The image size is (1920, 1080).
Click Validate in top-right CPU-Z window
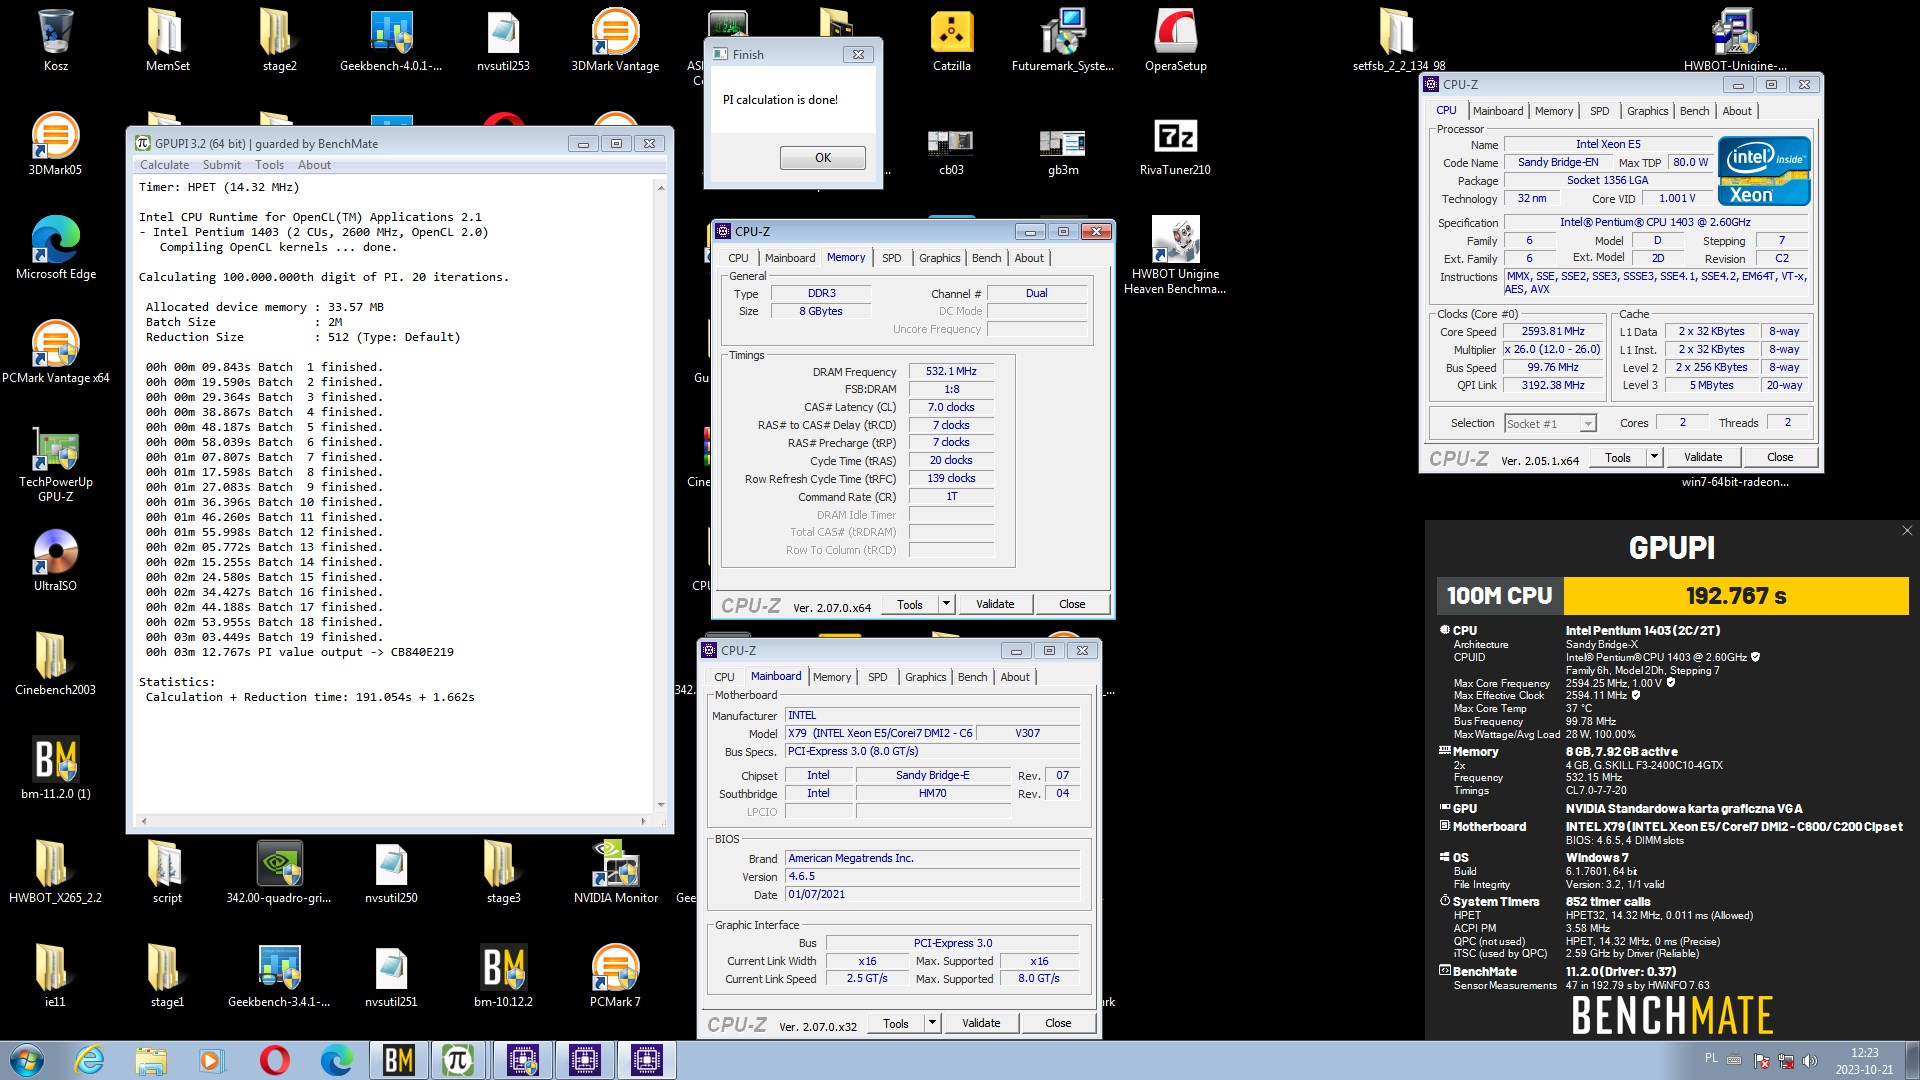(x=1703, y=457)
